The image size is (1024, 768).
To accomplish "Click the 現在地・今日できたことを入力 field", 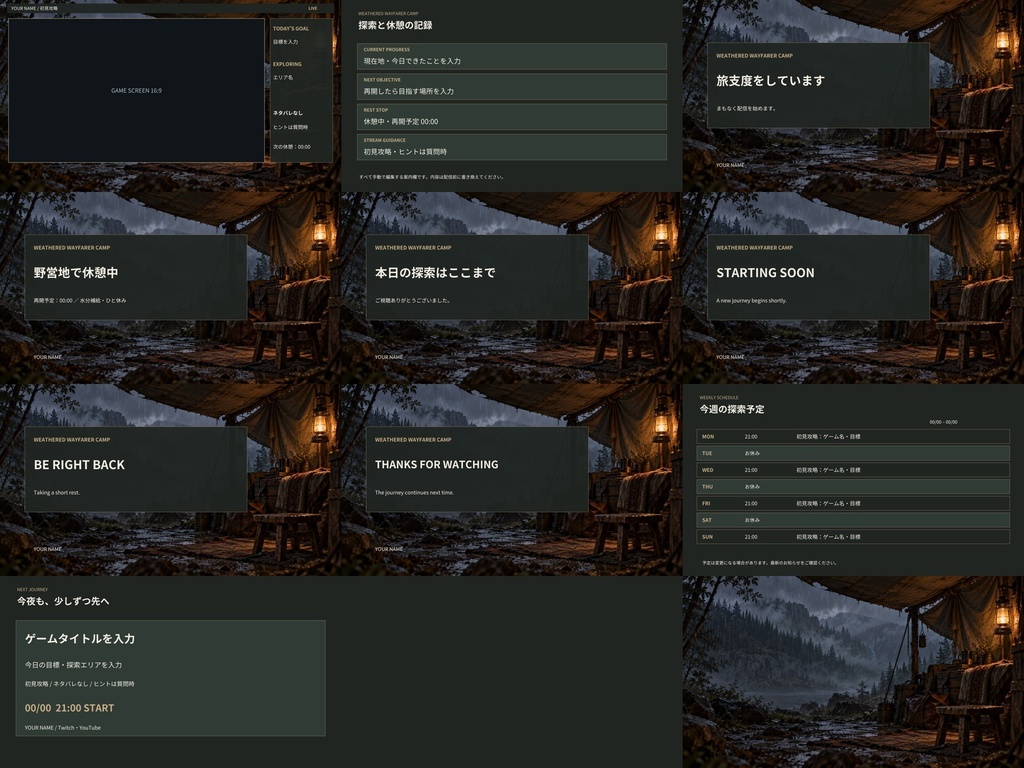I will (x=511, y=57).
